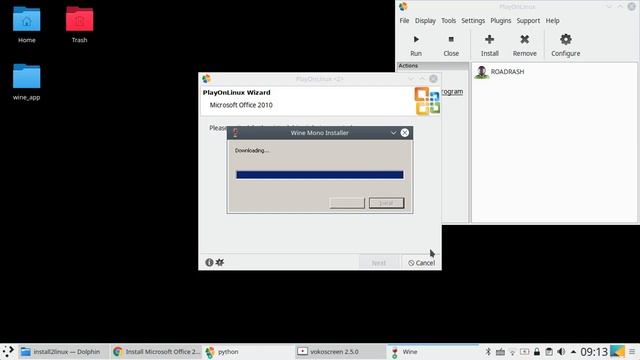Expand hidden tray icons arrow
Viewport: 640px width, 360px height.
click(573, 351)
